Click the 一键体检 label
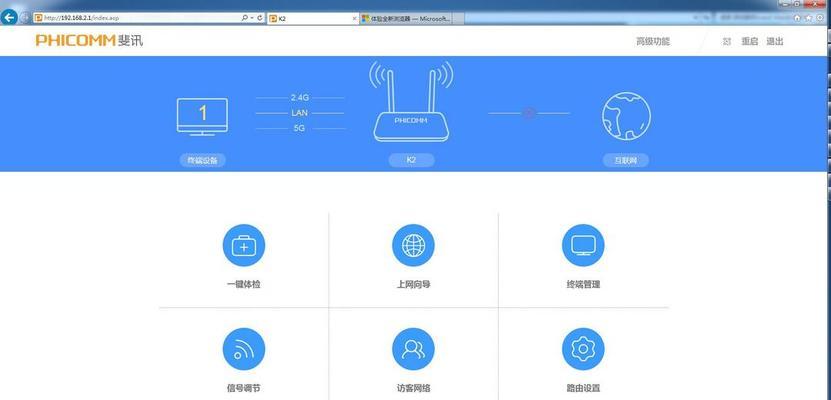The image size is (831, 400). pyautogui.click(x=244, y=285)
